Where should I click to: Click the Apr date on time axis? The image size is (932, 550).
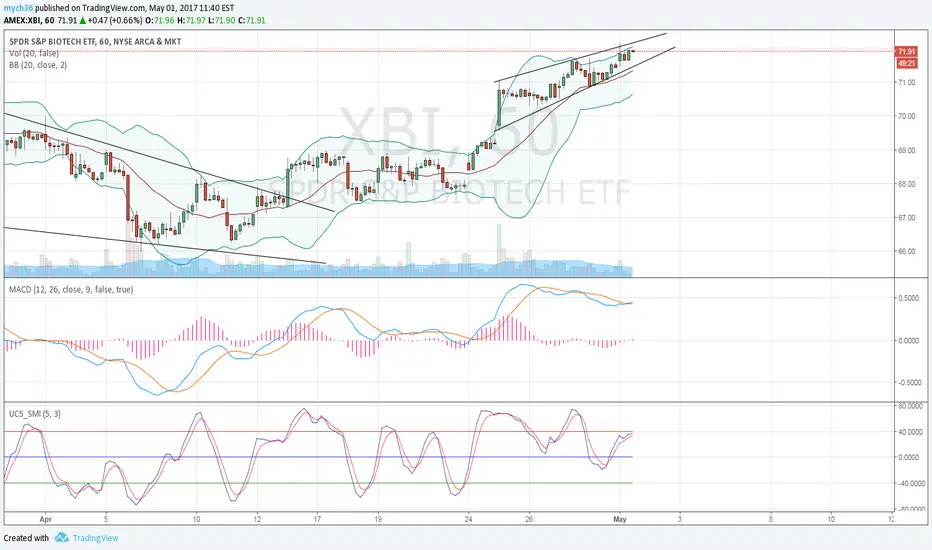pyautogui.click(x=46, y=519)
